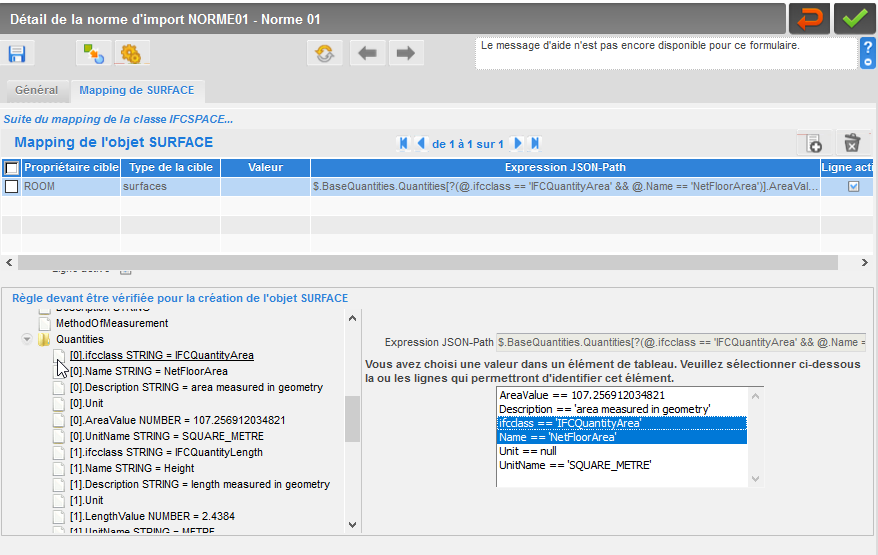Sort by Type de la cible header
This screenshot has width=878, height=555.
[171, 167]
